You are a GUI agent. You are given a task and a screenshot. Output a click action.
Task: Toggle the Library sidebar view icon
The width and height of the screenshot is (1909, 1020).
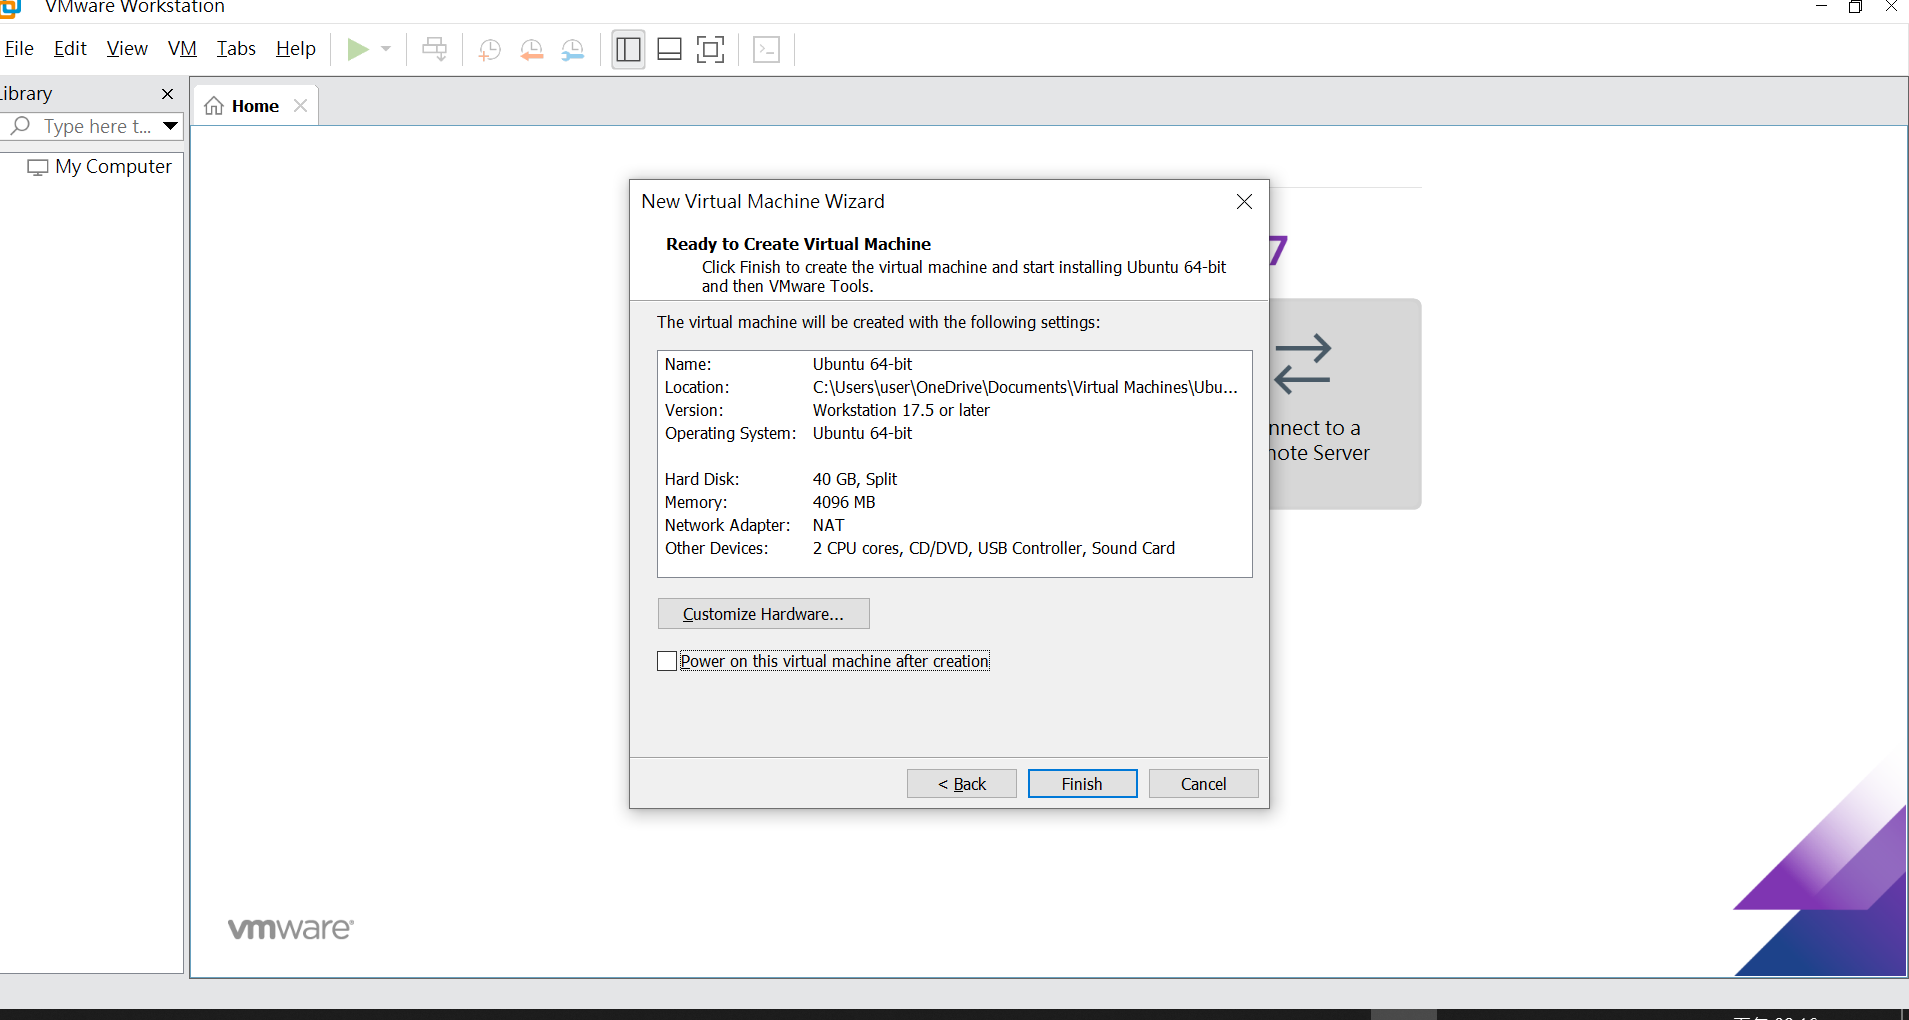(x=628, y=49)
